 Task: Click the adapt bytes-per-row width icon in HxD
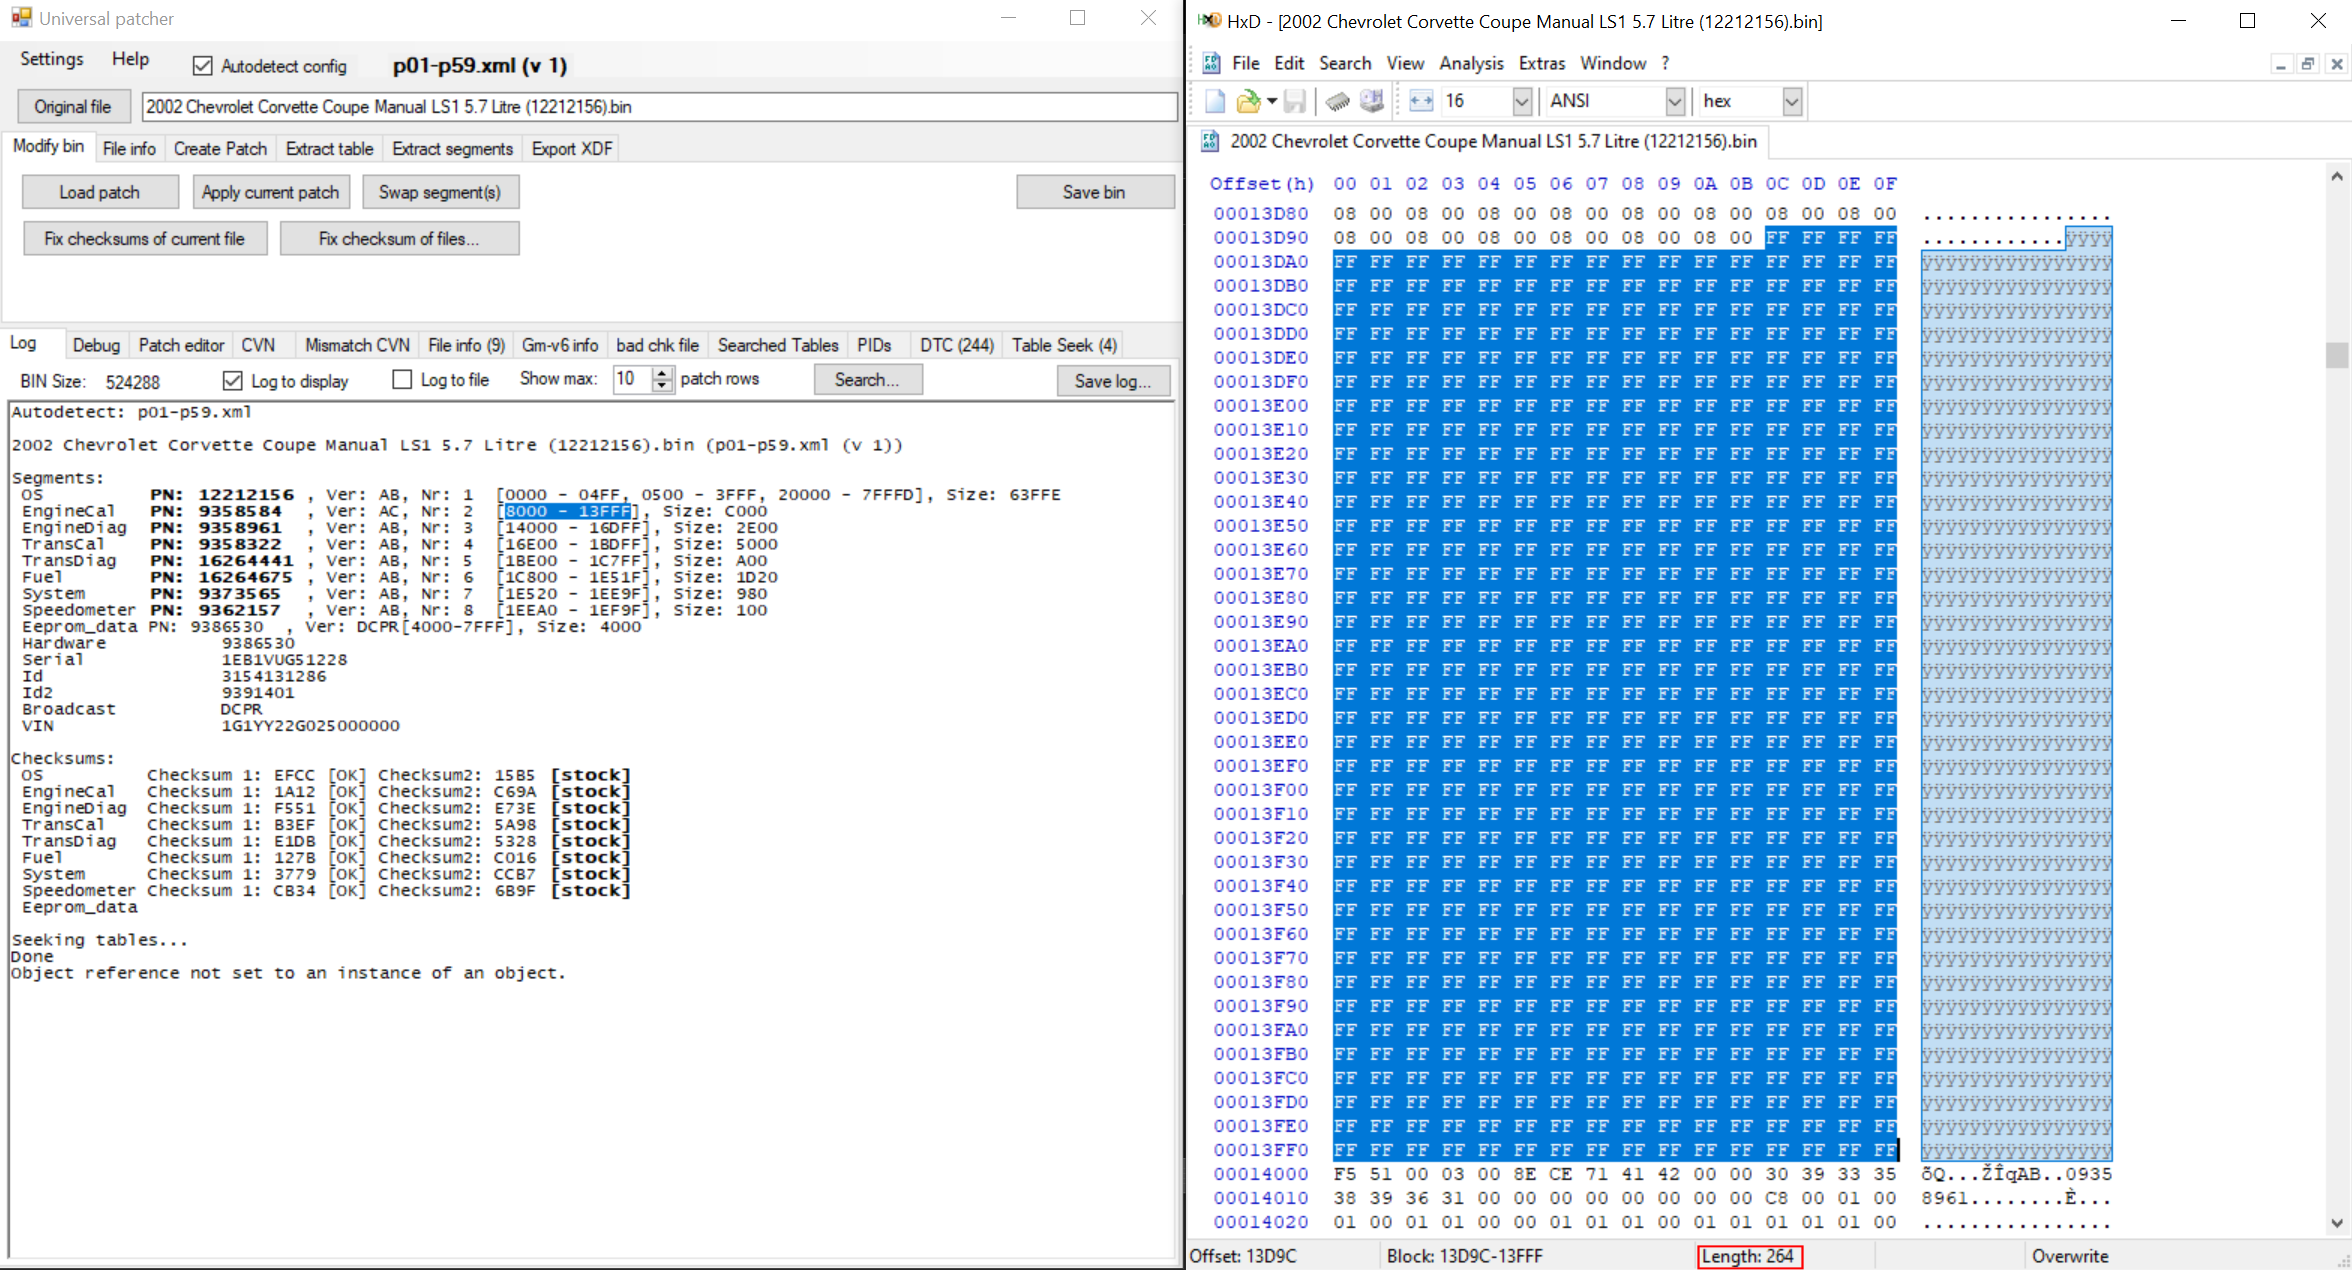1421,101
